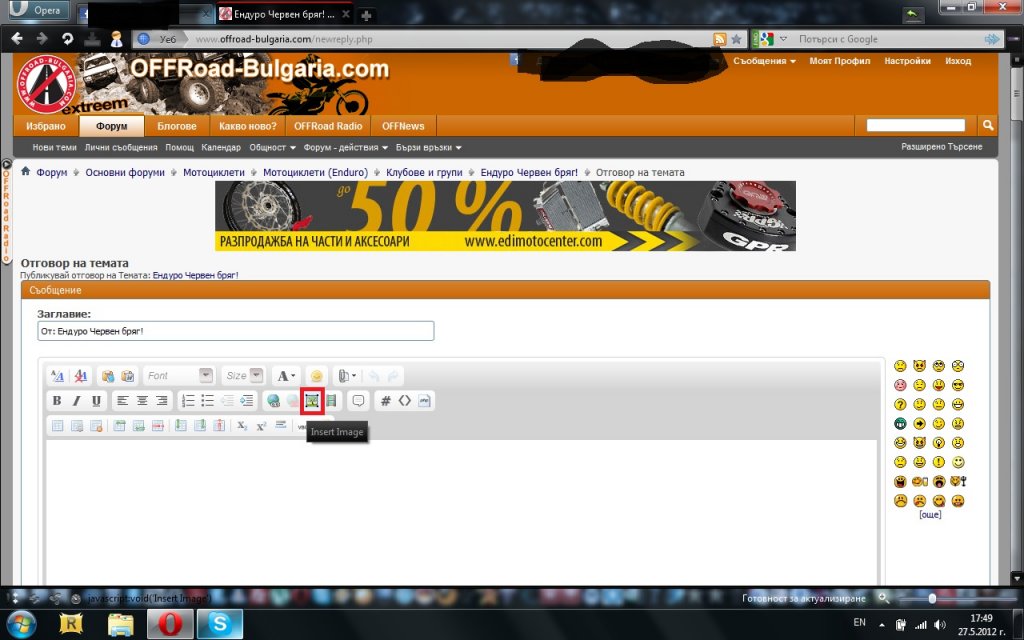Click the Insert Video filmstrip icon
Image resolution: width=1024 pixels, height=640 pixels.
pos(332,400)
